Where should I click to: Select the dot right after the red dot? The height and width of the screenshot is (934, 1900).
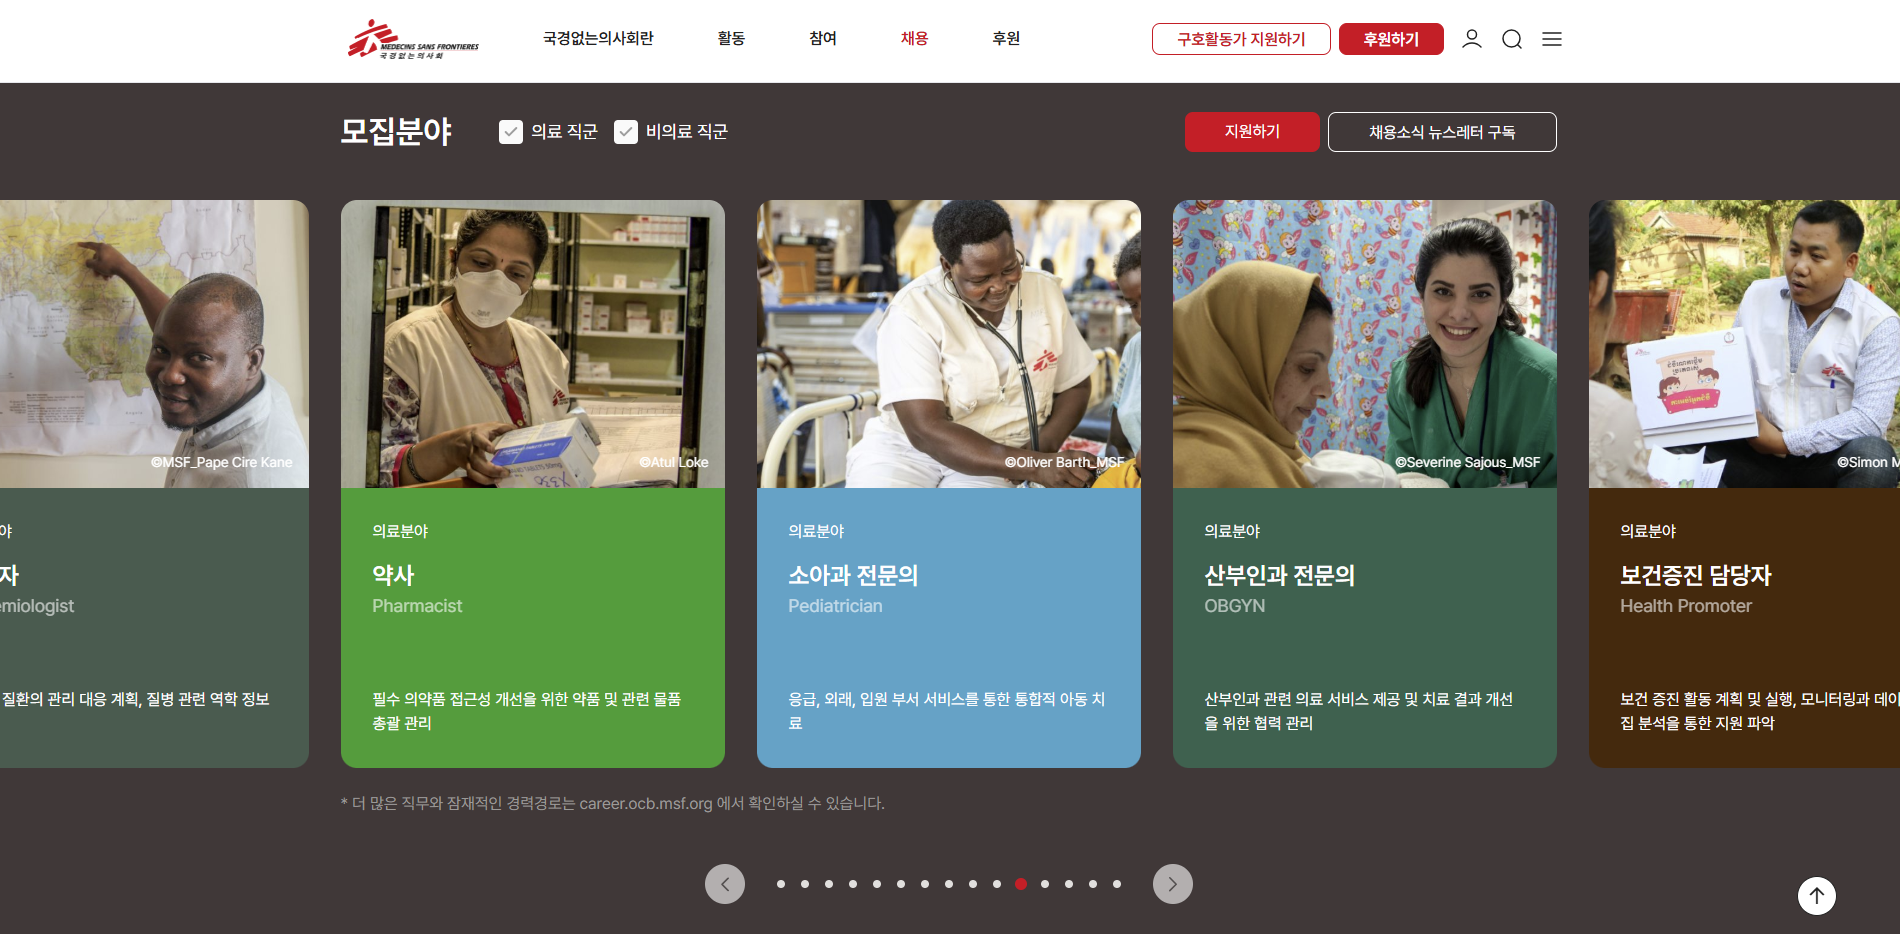click(x=1045, y=884)
